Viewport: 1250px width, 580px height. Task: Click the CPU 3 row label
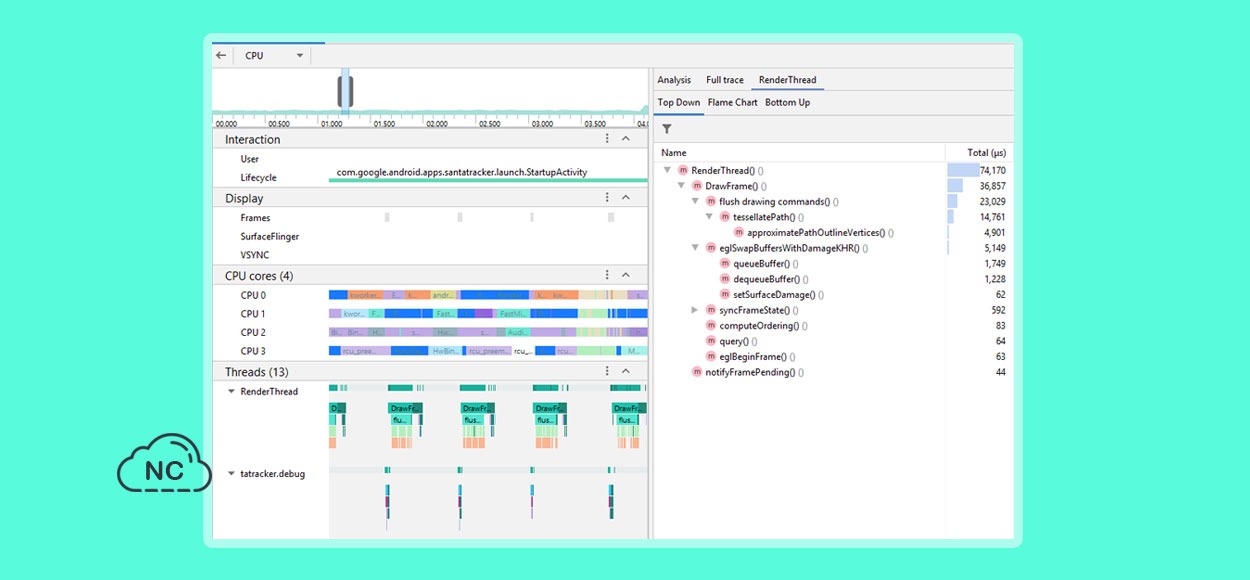tap(253, 351)
